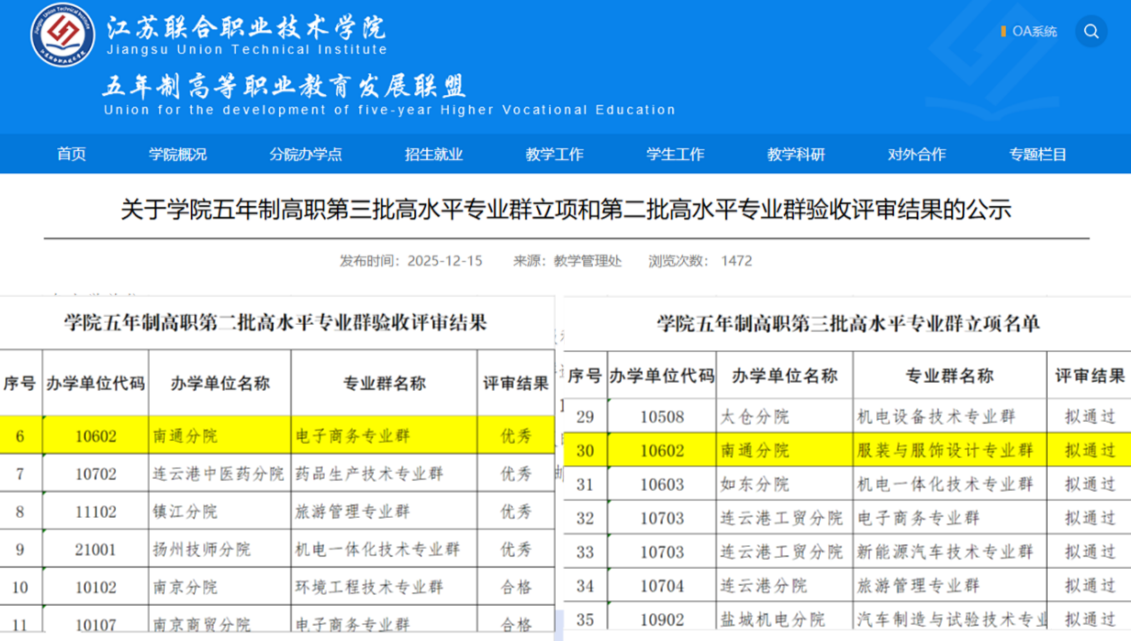Screen dimensions: 1131x641
Task: Click the 五年制高等职业教育发展联盟 banner text
Action: coord(285,86)
